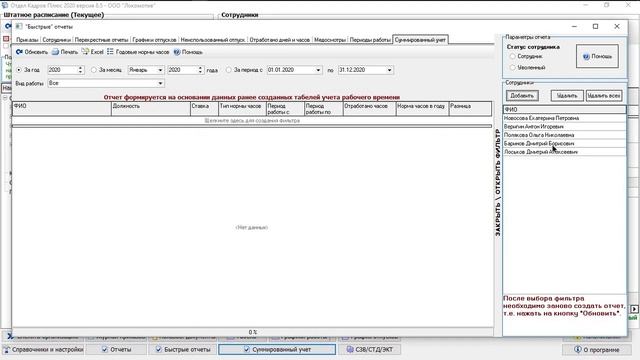Screen dimensions: 640x360
Task: Click the quick reports window title icon
Action: 19,26
